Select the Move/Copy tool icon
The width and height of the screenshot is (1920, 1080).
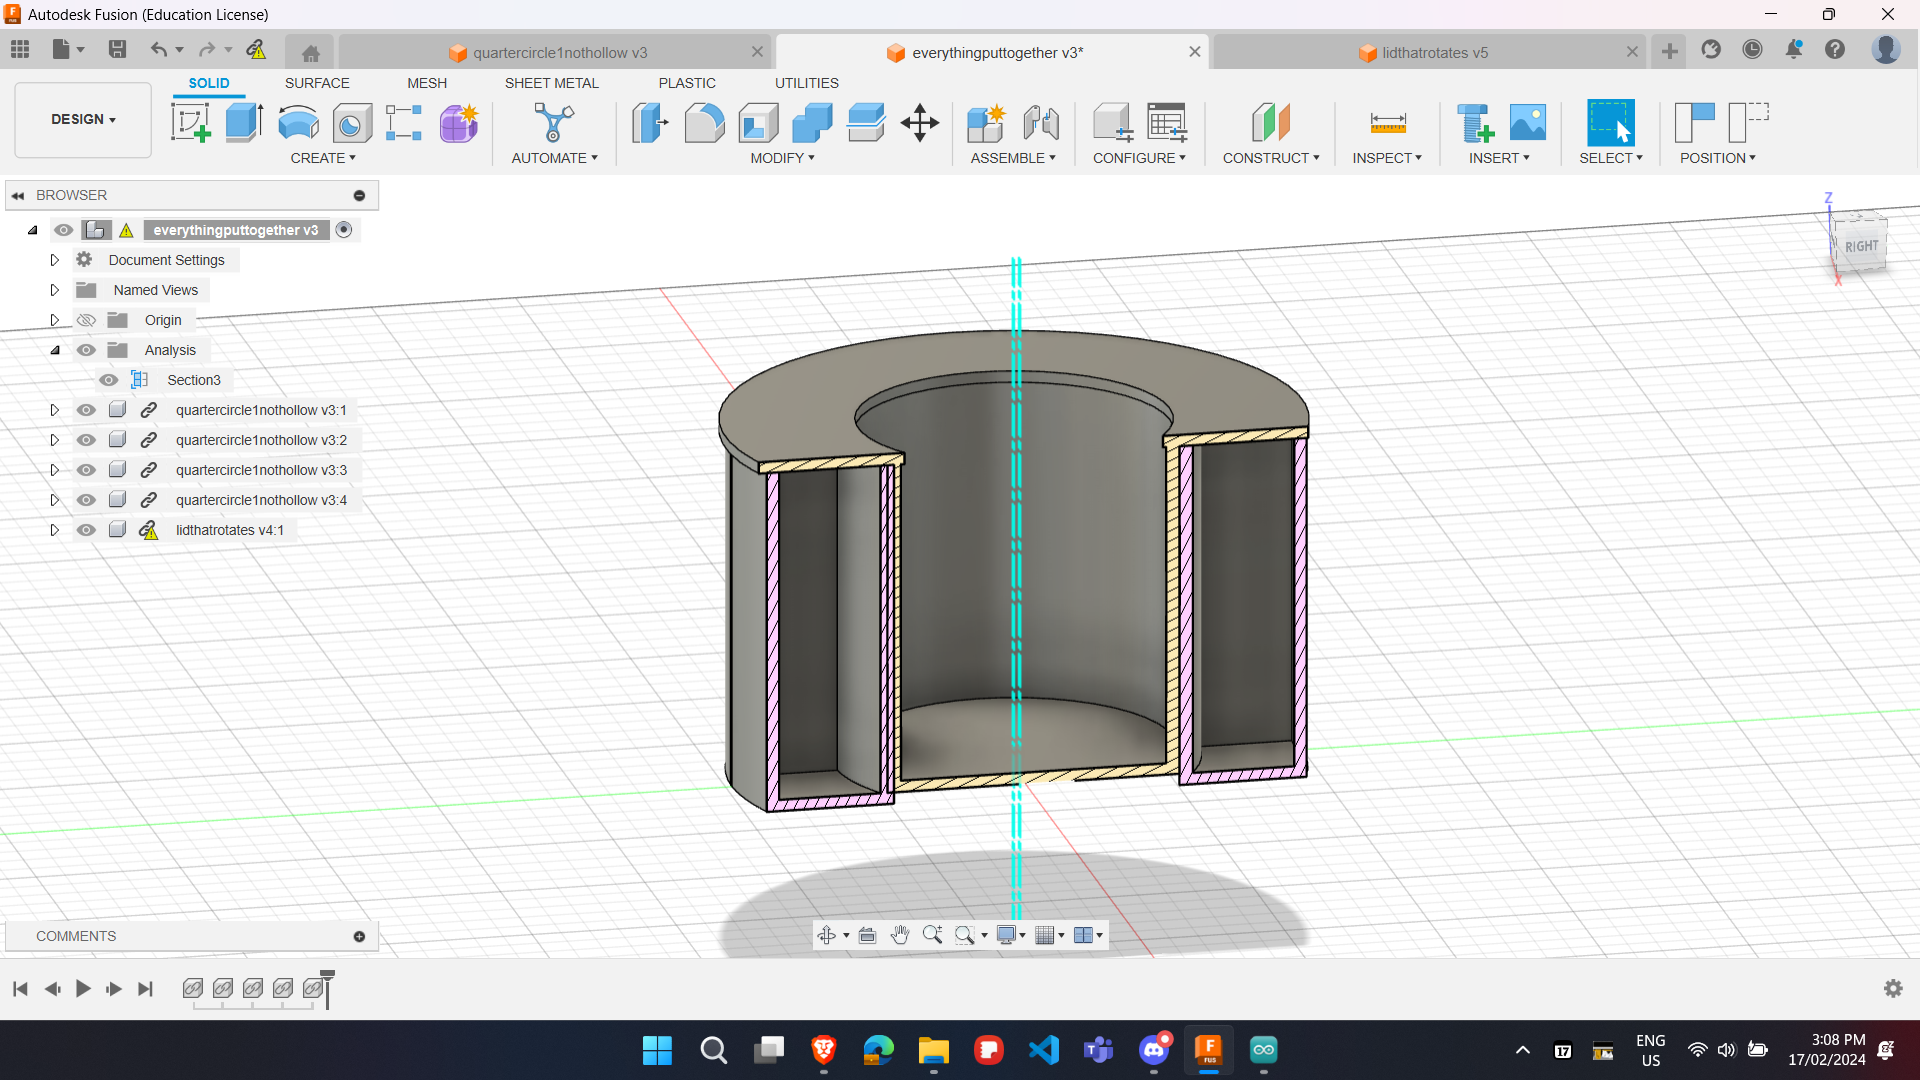click(x=919, y=123)
